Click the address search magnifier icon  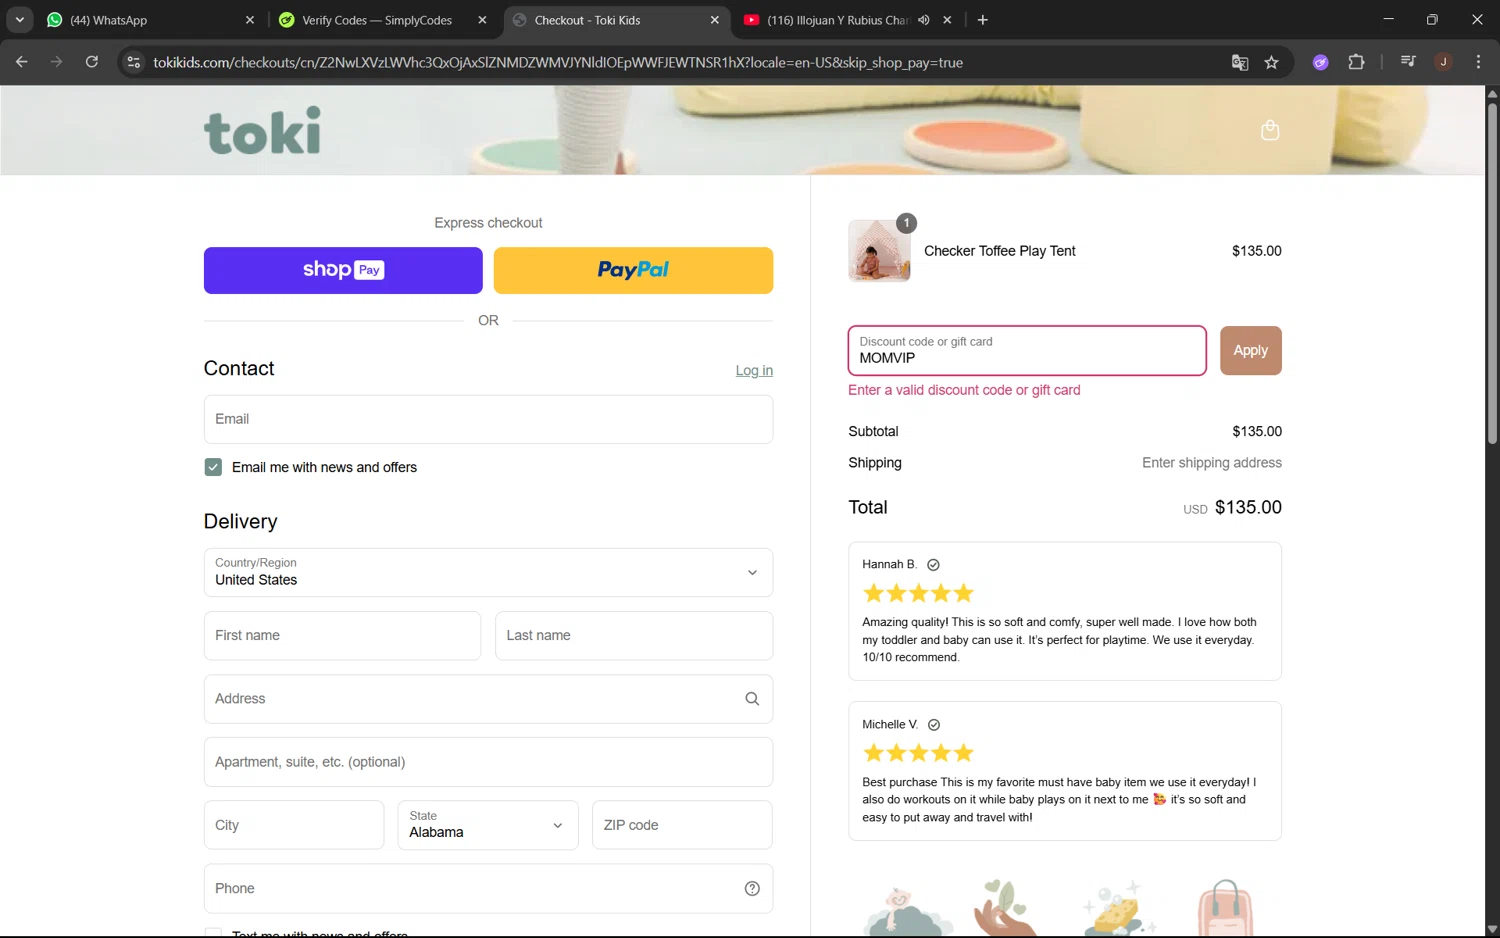coord(752,699)
